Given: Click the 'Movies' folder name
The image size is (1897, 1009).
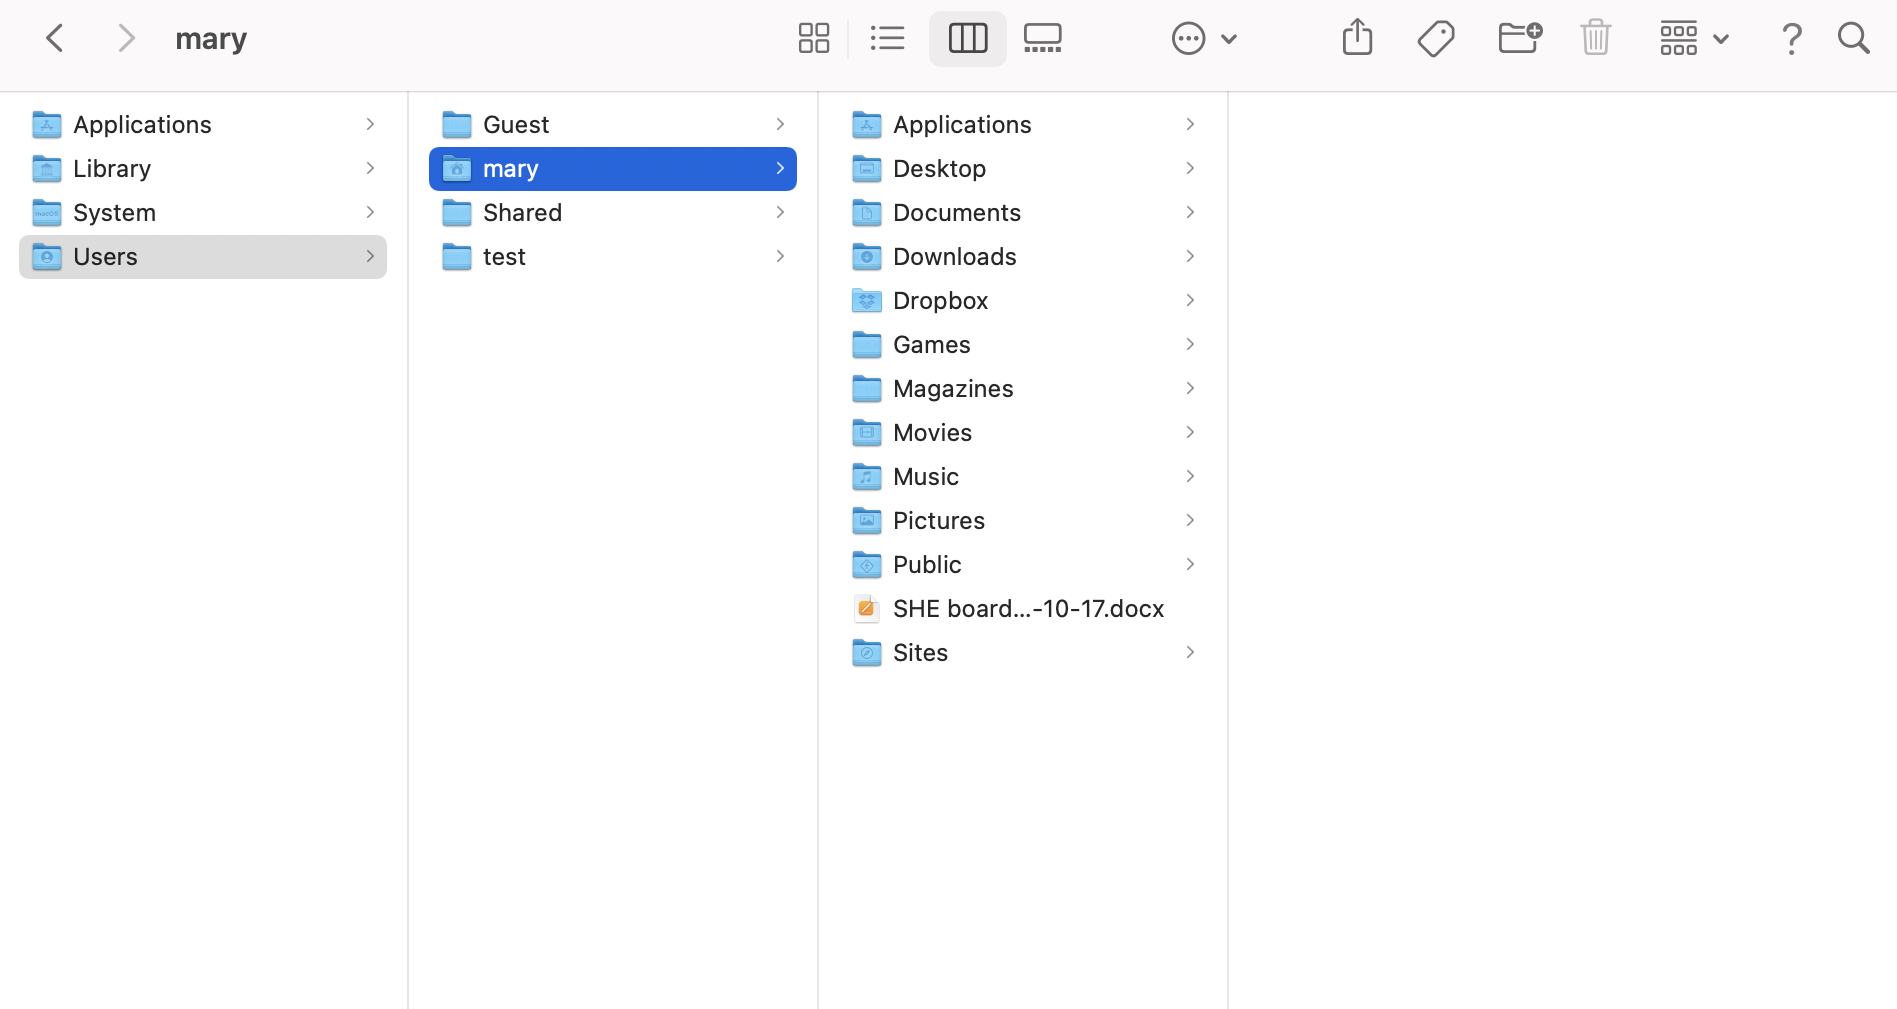Looking at the screenshot, I should tap(932, 433).
